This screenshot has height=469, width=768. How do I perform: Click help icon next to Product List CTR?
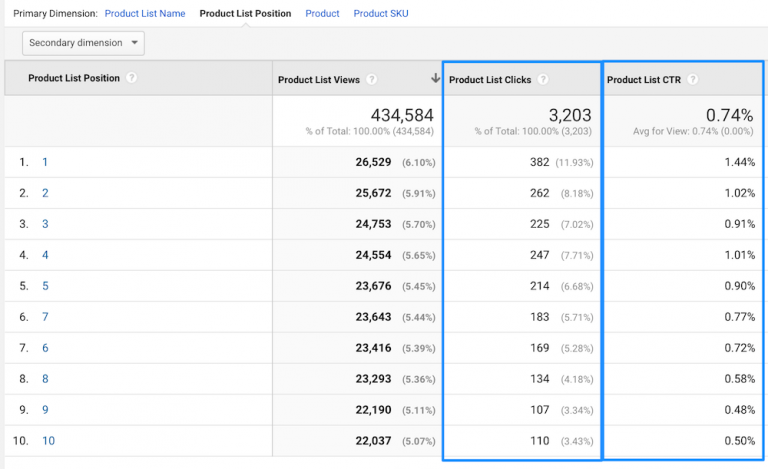pyautogui.click(x=692, y=80)
